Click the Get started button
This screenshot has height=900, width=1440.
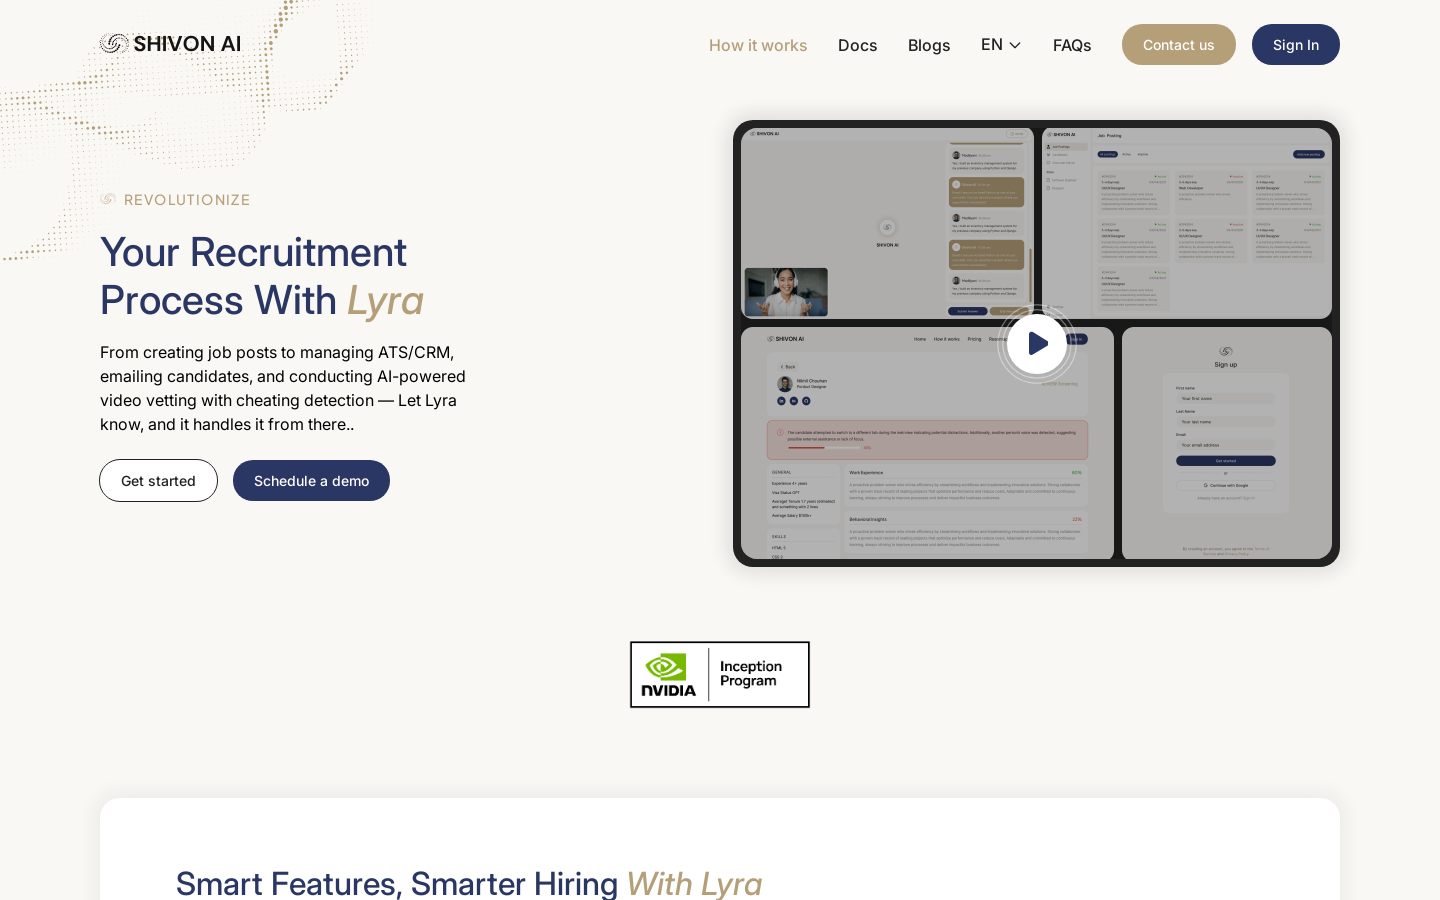tap(158, 481)
